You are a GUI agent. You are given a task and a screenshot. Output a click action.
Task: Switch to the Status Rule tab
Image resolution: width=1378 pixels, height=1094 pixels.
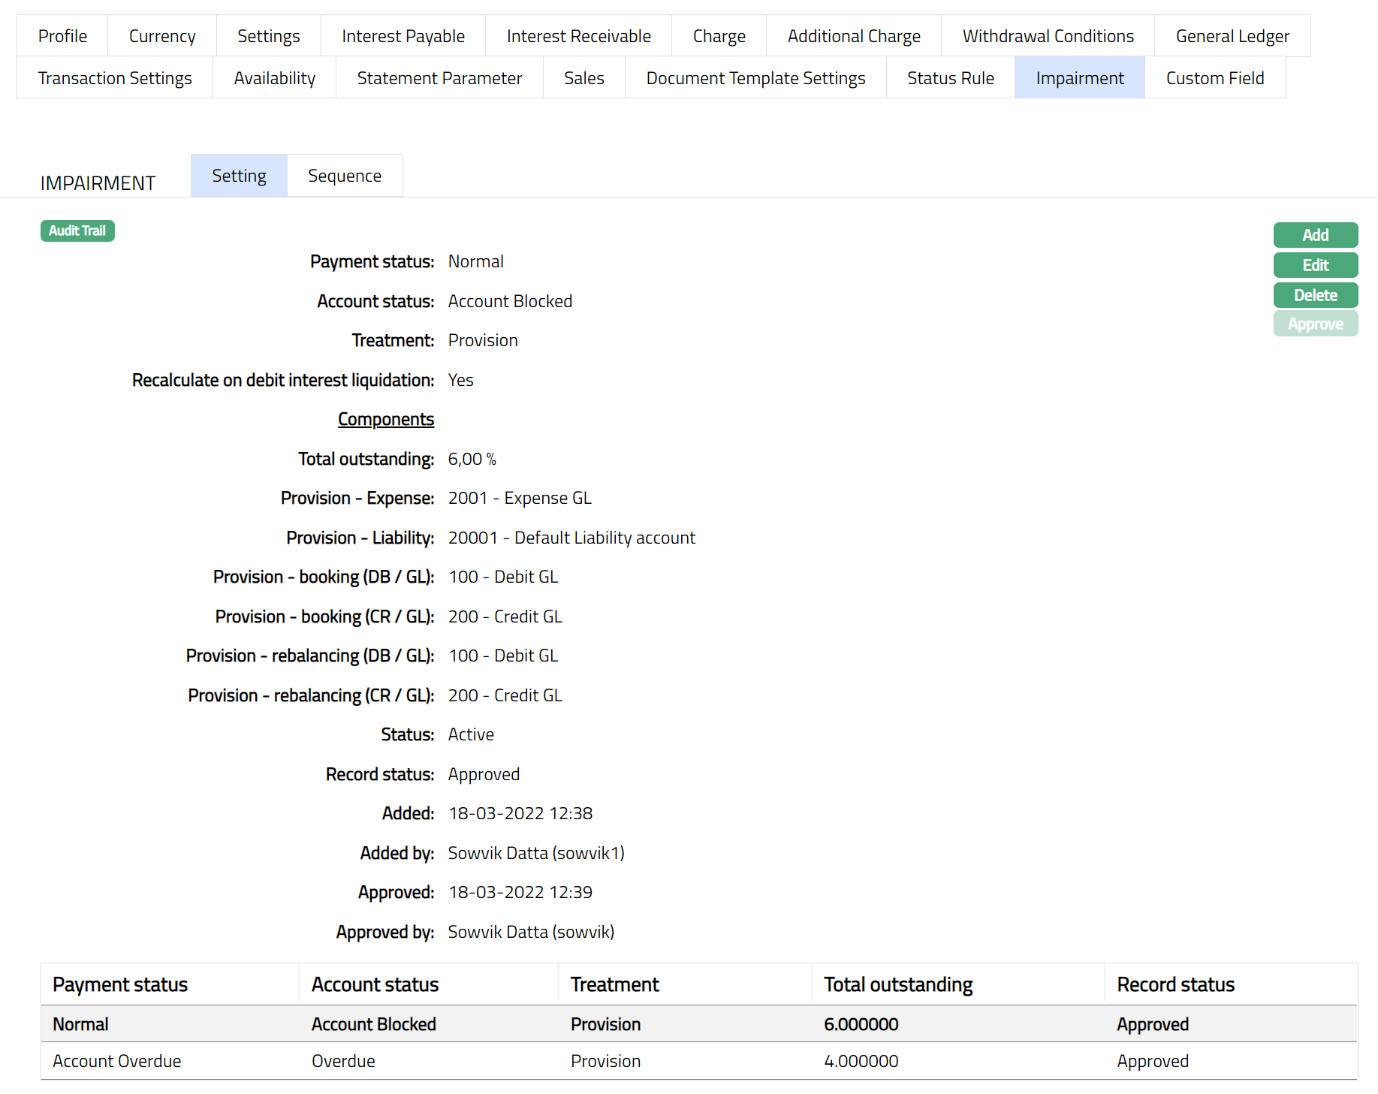point(950,77)
